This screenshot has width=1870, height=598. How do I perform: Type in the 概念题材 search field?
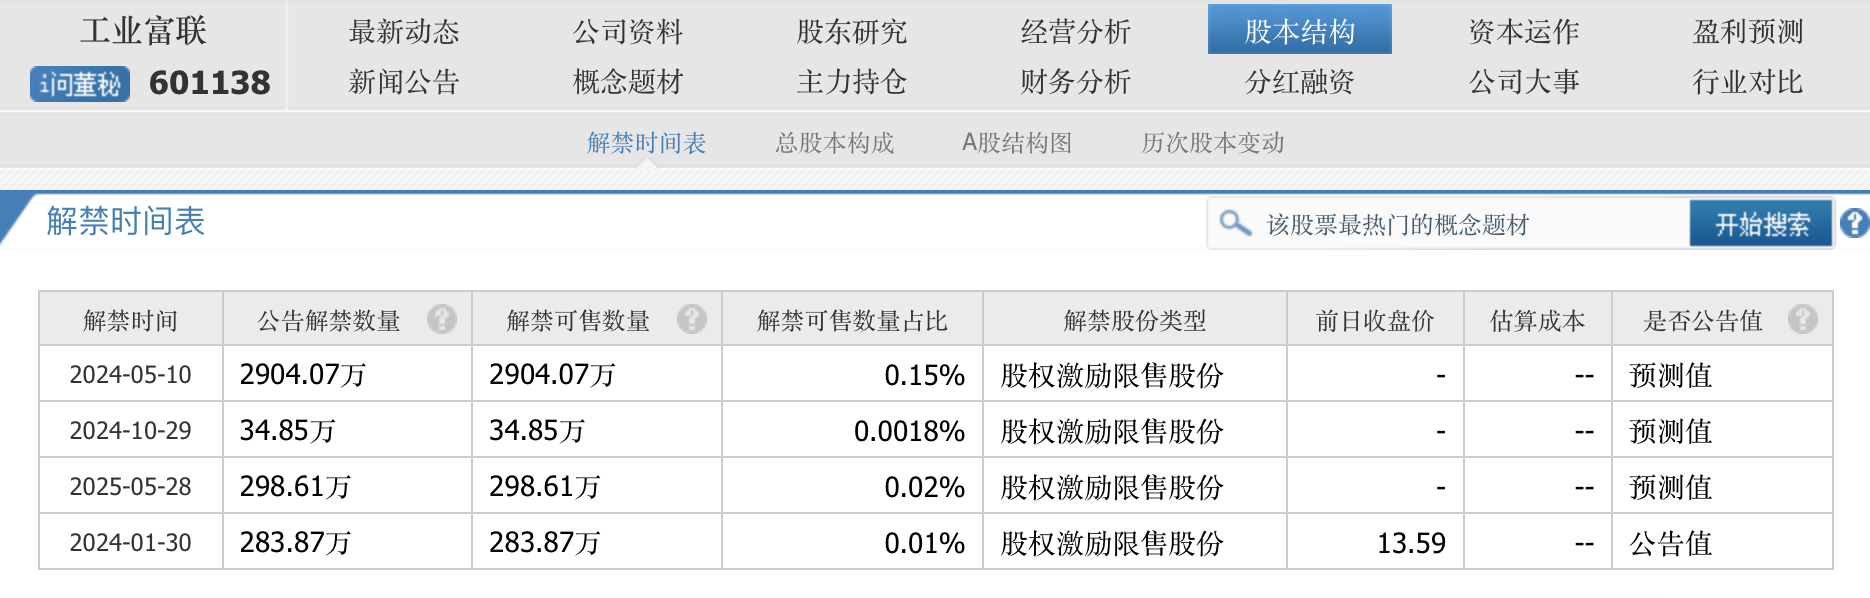pos(1470,224)
